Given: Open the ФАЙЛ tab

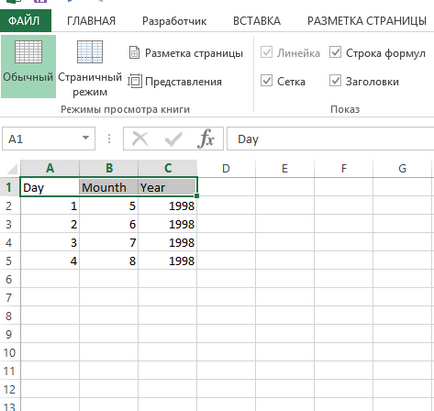Looking at the screenshot, I should click(x=25, y=21).
